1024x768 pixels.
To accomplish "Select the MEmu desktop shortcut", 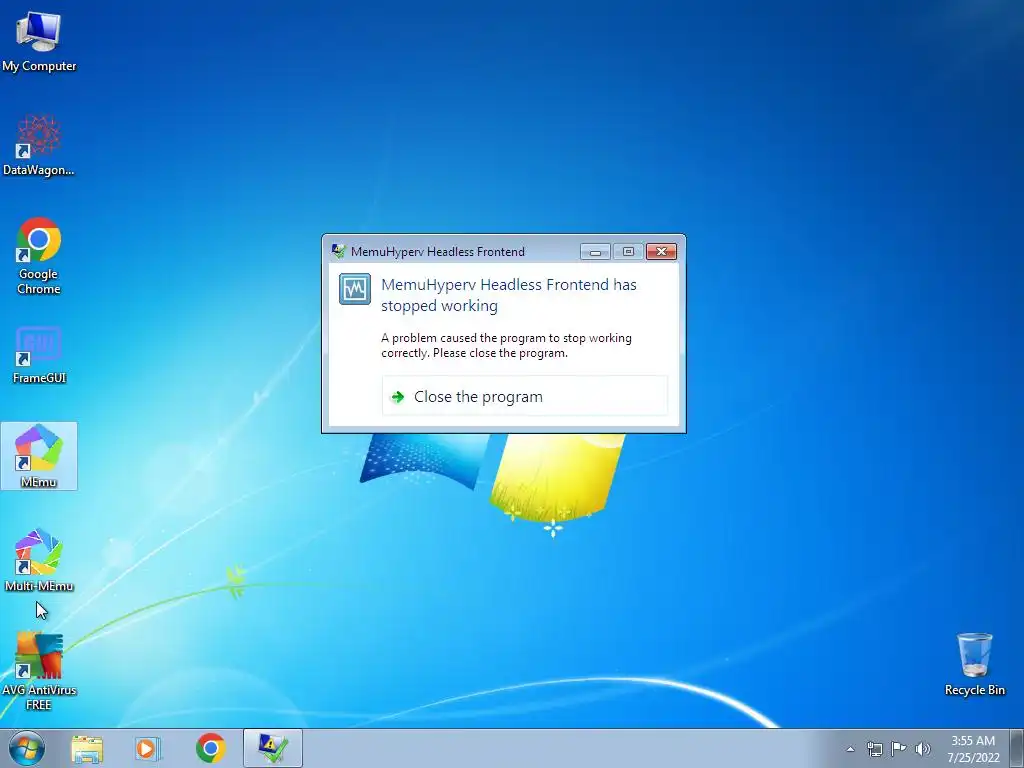I will pyautogui.click(x=39, y=456).
